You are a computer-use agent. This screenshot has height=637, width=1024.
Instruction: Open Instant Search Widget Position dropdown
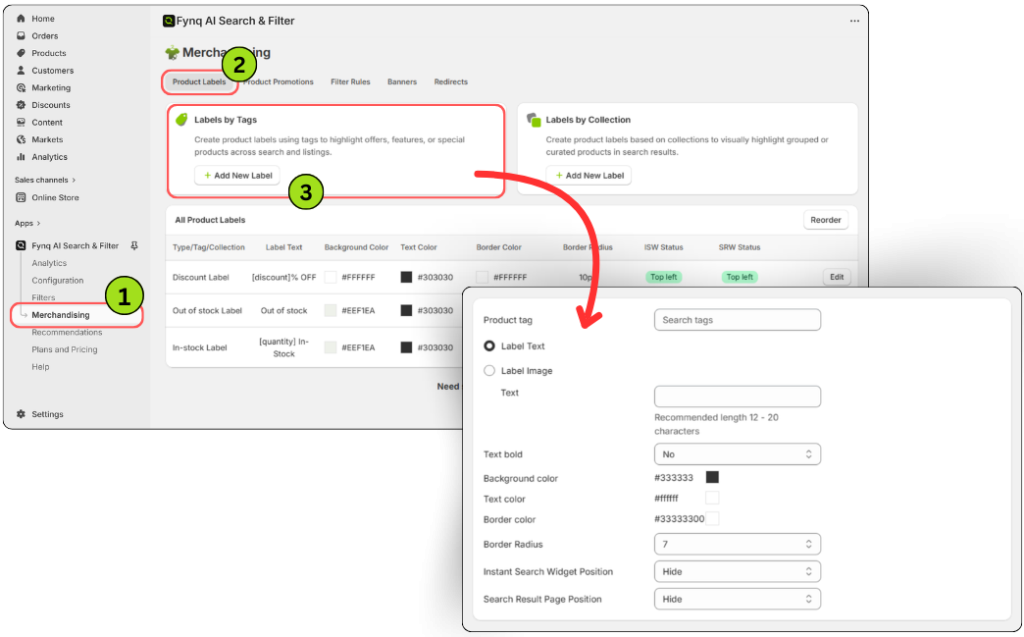(x=737, y=572)
